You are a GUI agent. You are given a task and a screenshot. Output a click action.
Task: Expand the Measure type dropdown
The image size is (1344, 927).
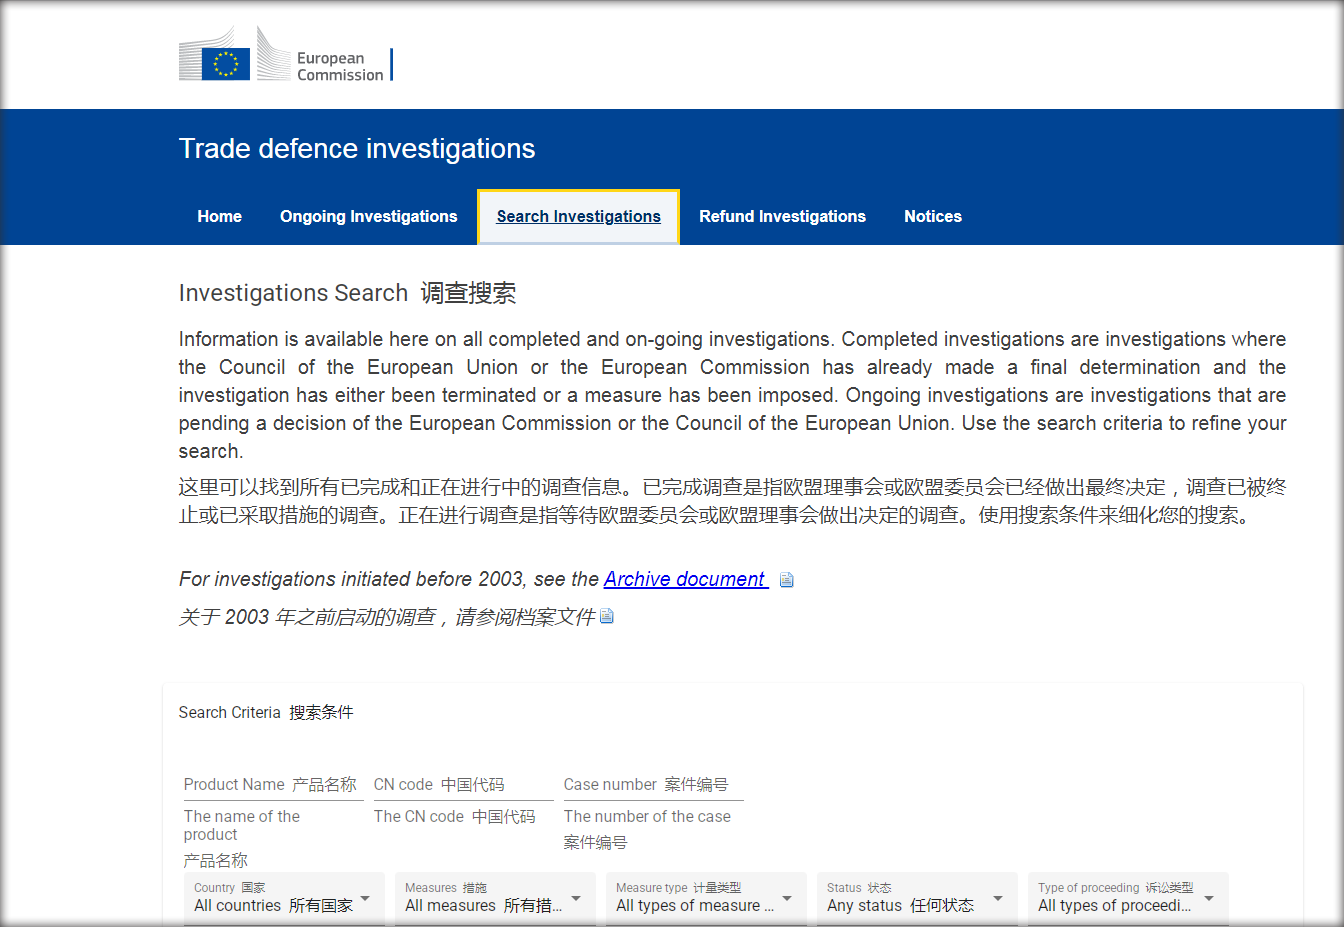pos(706,898)
